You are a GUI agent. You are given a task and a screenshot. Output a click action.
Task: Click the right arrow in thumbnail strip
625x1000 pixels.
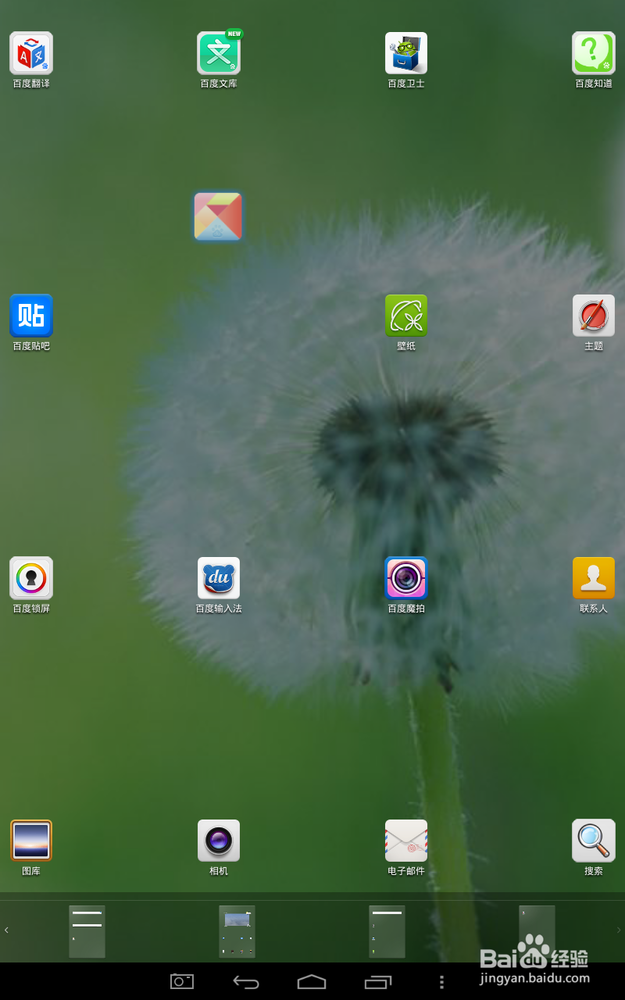pos(619,930)
